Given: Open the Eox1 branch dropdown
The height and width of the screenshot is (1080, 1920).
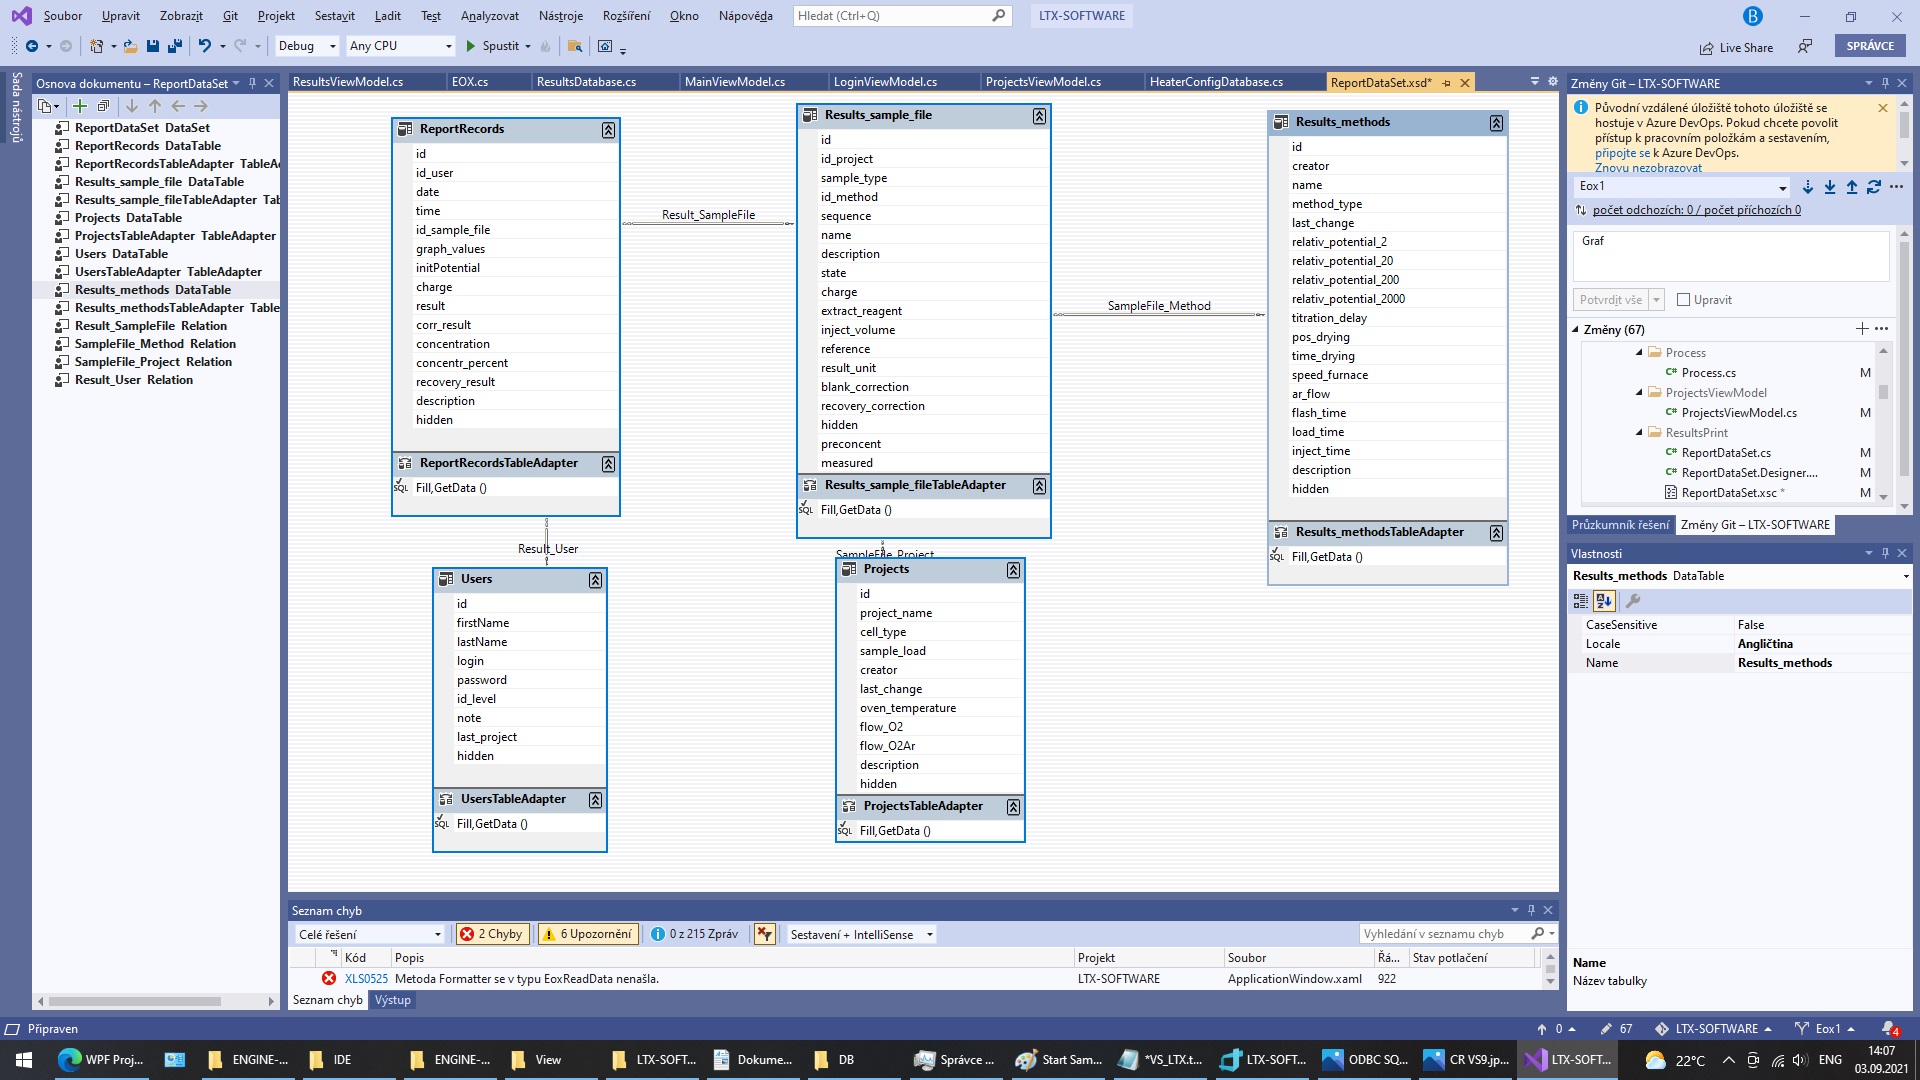Looking at the screenshot, I should pyautogui.click(x=1682, y=187).
